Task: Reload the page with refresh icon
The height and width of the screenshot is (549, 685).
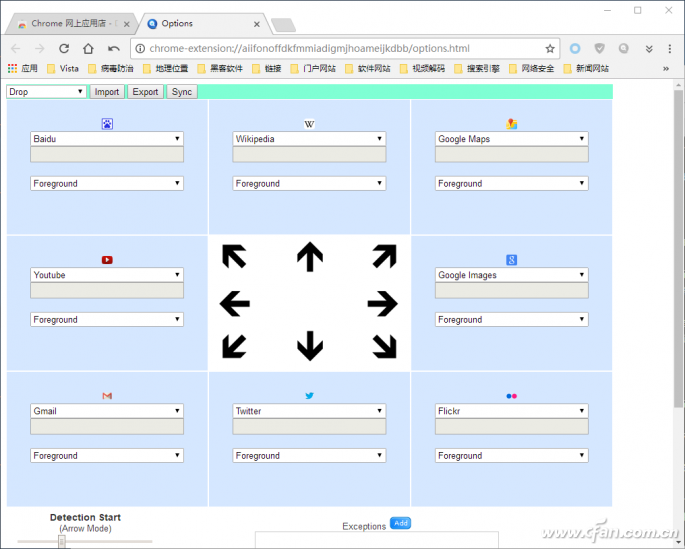Action: 64,48
